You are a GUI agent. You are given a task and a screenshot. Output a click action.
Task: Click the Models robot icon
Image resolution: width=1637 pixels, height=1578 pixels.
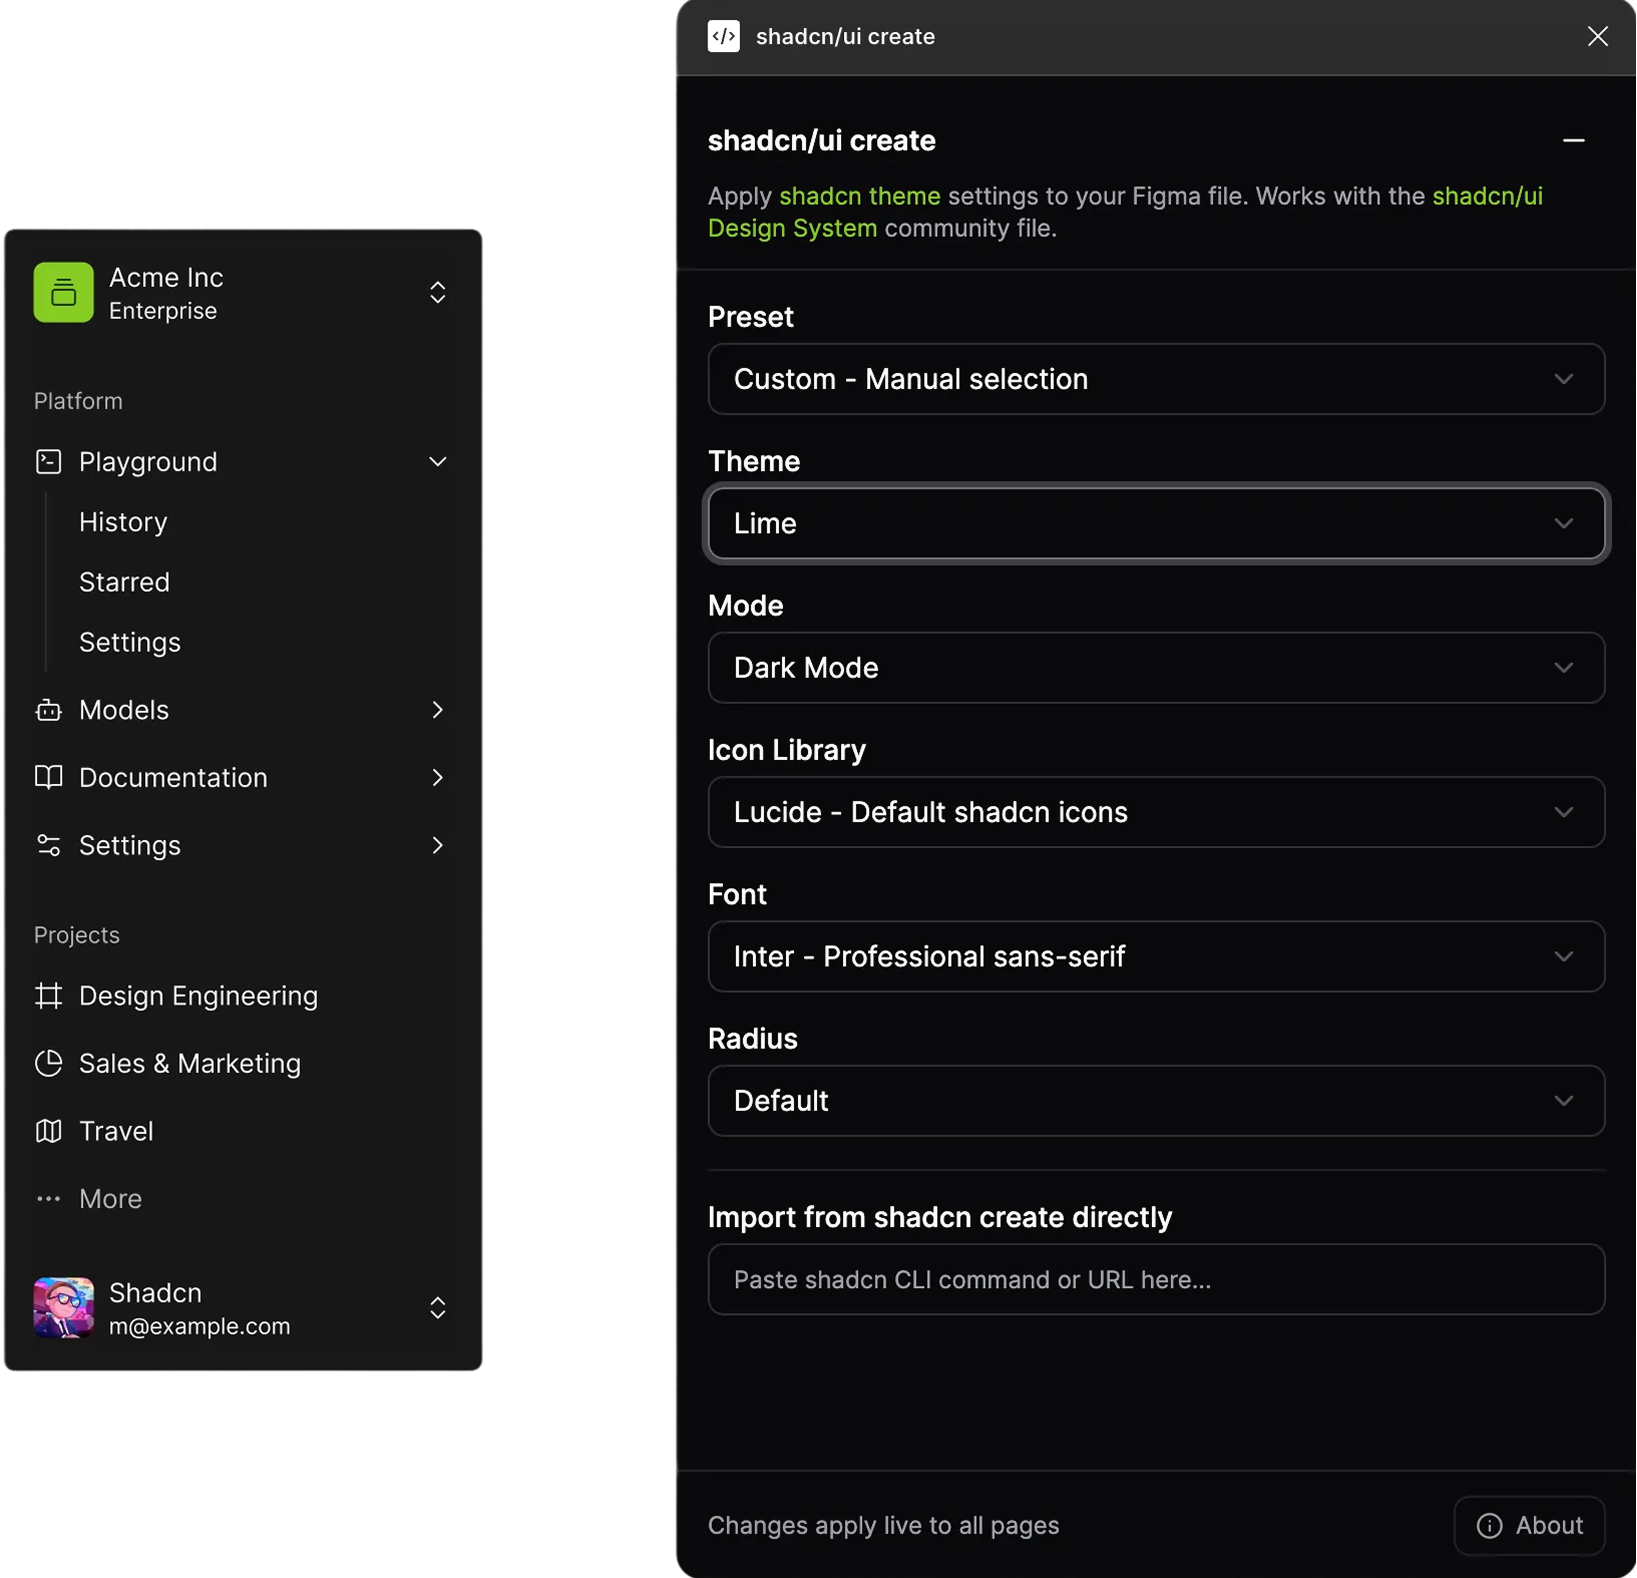[x=48, y=710]
